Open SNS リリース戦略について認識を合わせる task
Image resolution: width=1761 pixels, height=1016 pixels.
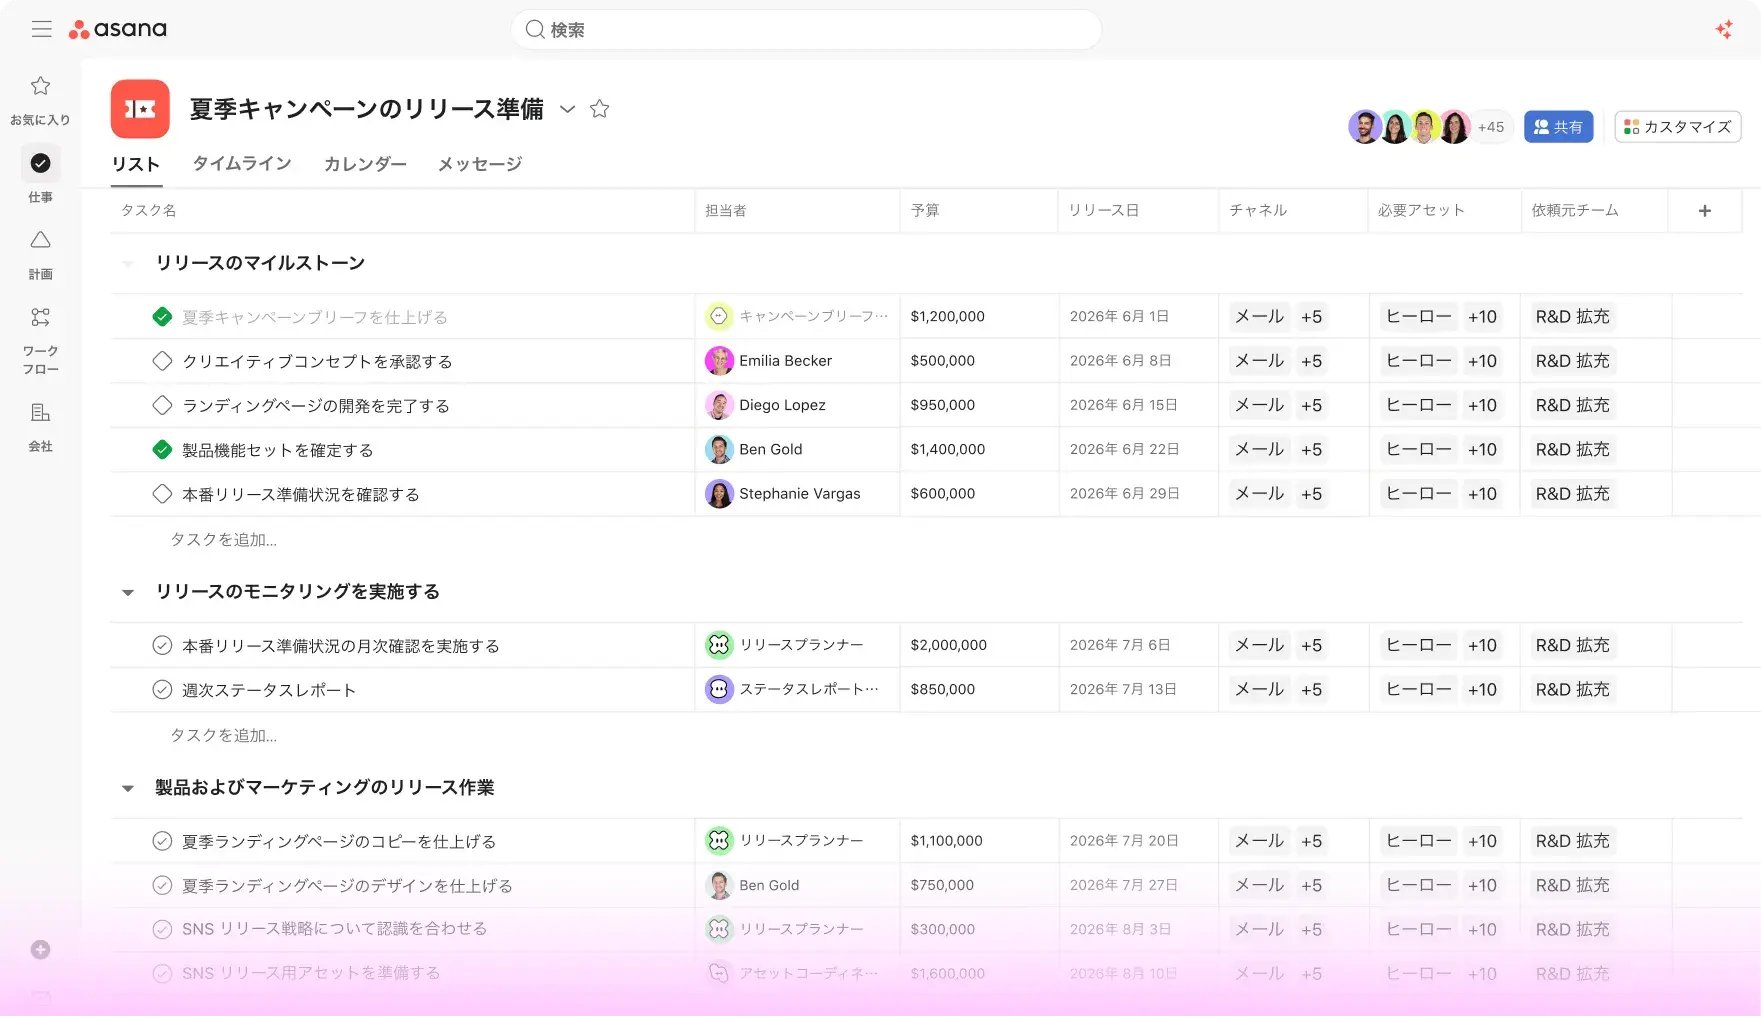[334, 929]
